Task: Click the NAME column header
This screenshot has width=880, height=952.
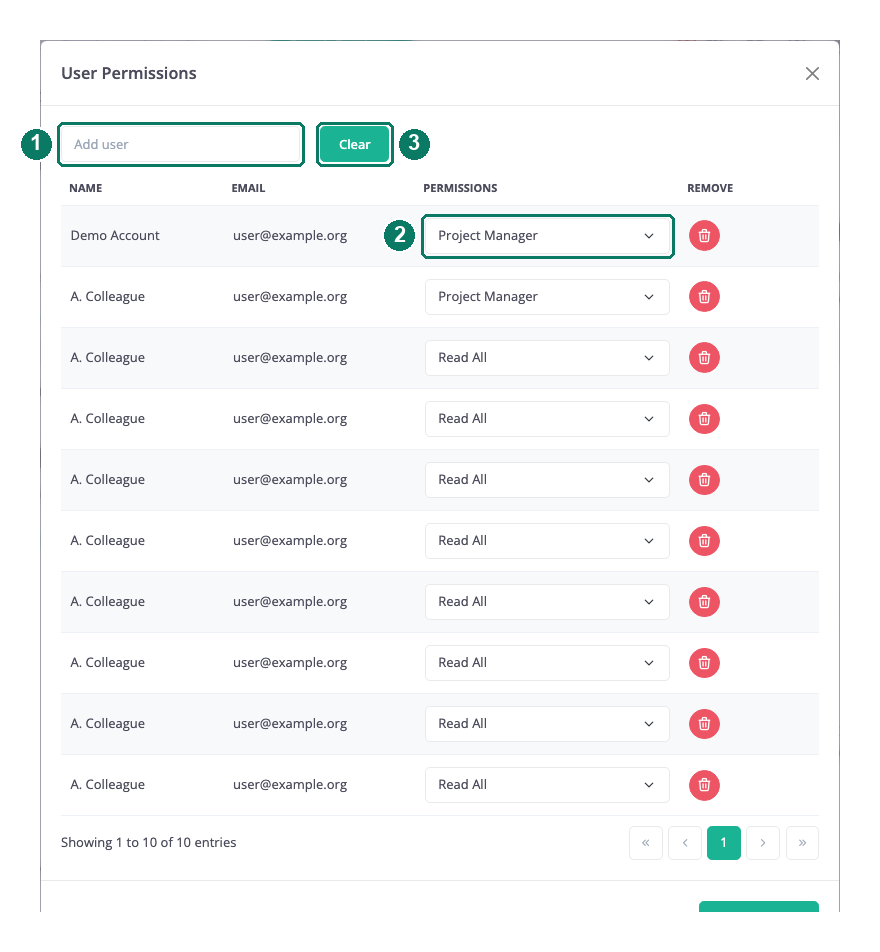Action: click(86, 188)
